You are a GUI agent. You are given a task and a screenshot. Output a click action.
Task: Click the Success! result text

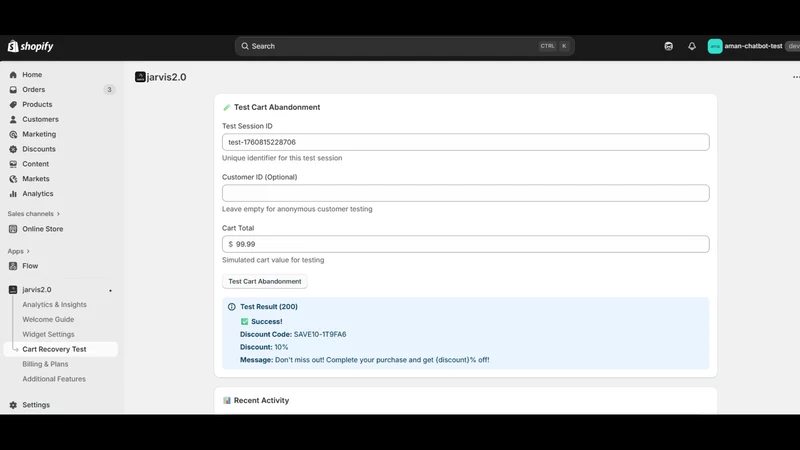point(267,321)
